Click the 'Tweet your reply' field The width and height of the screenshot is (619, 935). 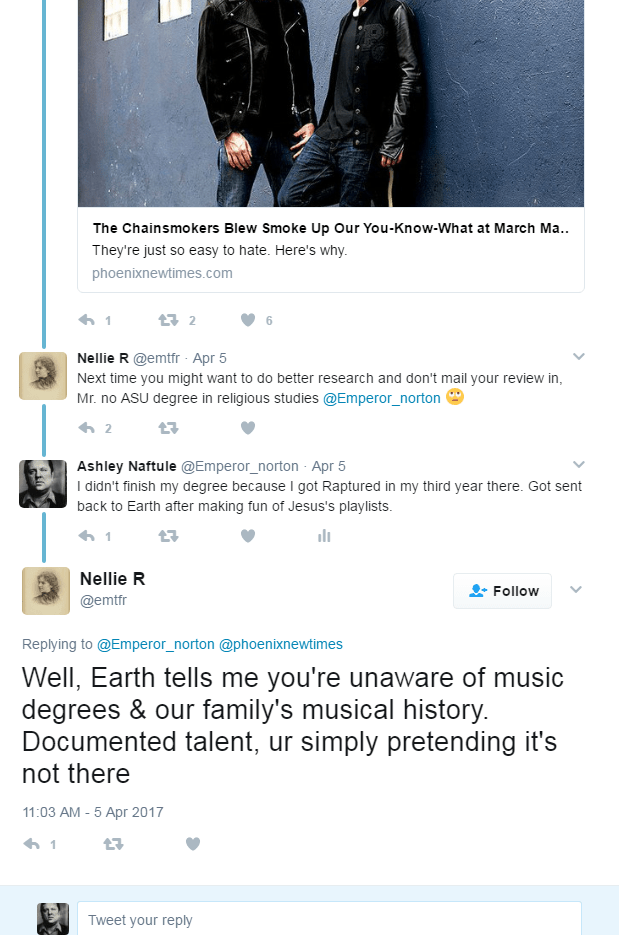[x=329, y=920]
